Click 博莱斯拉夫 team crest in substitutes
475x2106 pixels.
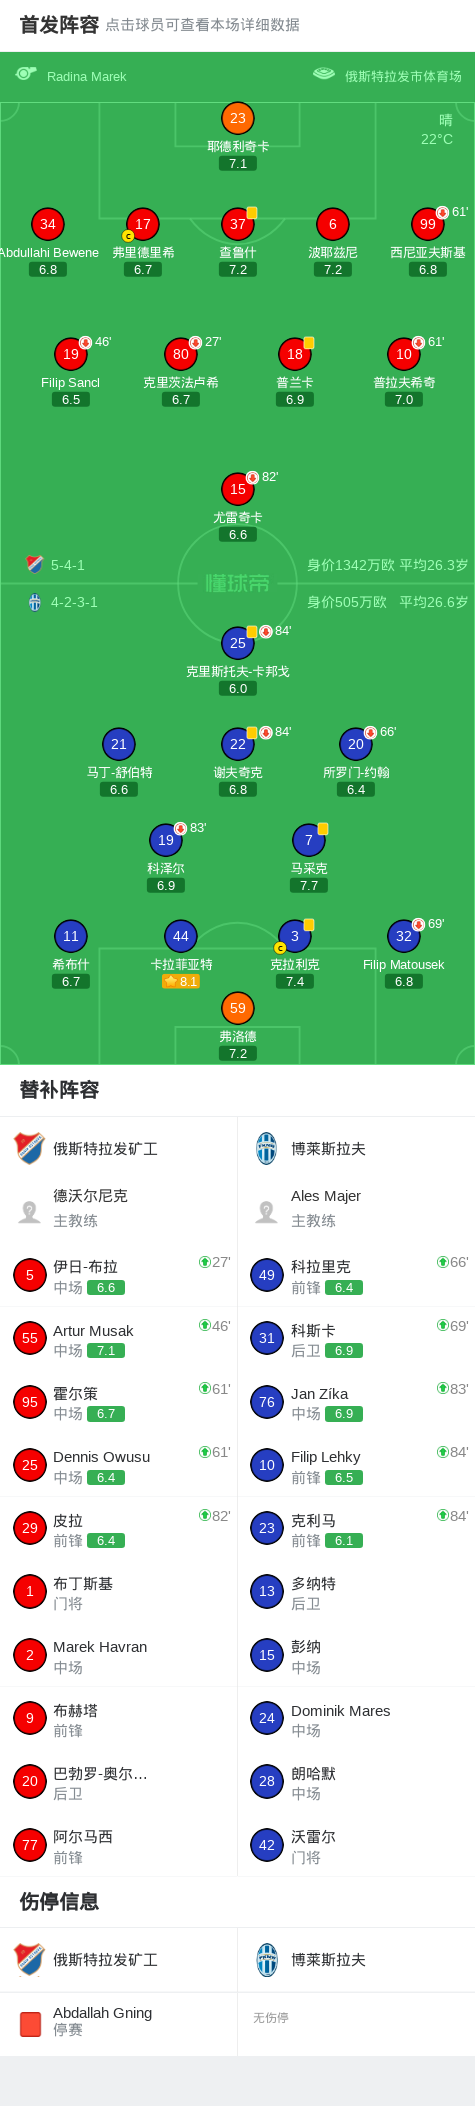pyautogui.click(x=267, y=1148)
